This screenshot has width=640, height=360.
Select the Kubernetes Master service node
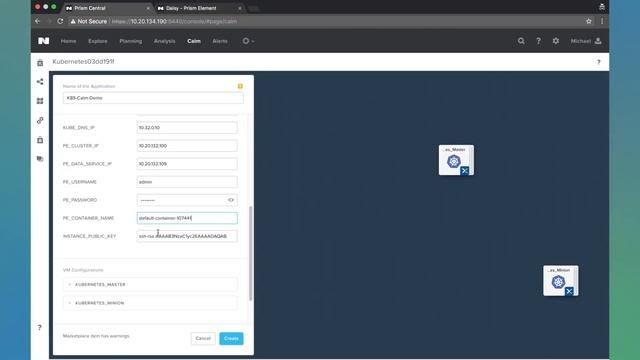(x=456, y=160)
